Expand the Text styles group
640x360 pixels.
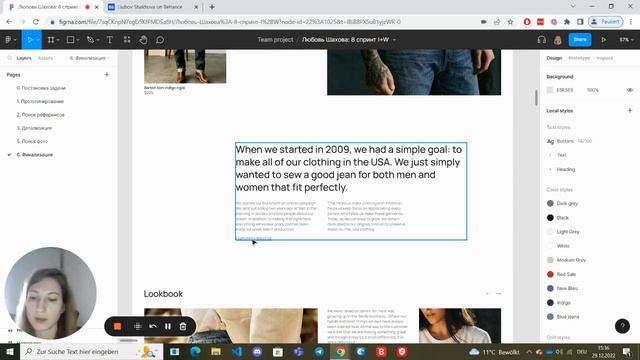click(550, 155)
